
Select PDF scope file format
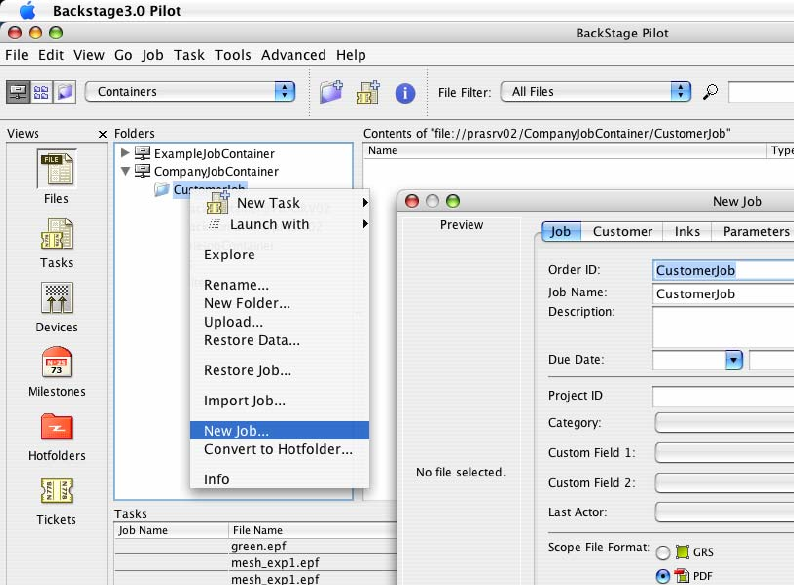[x=662, y=576]
